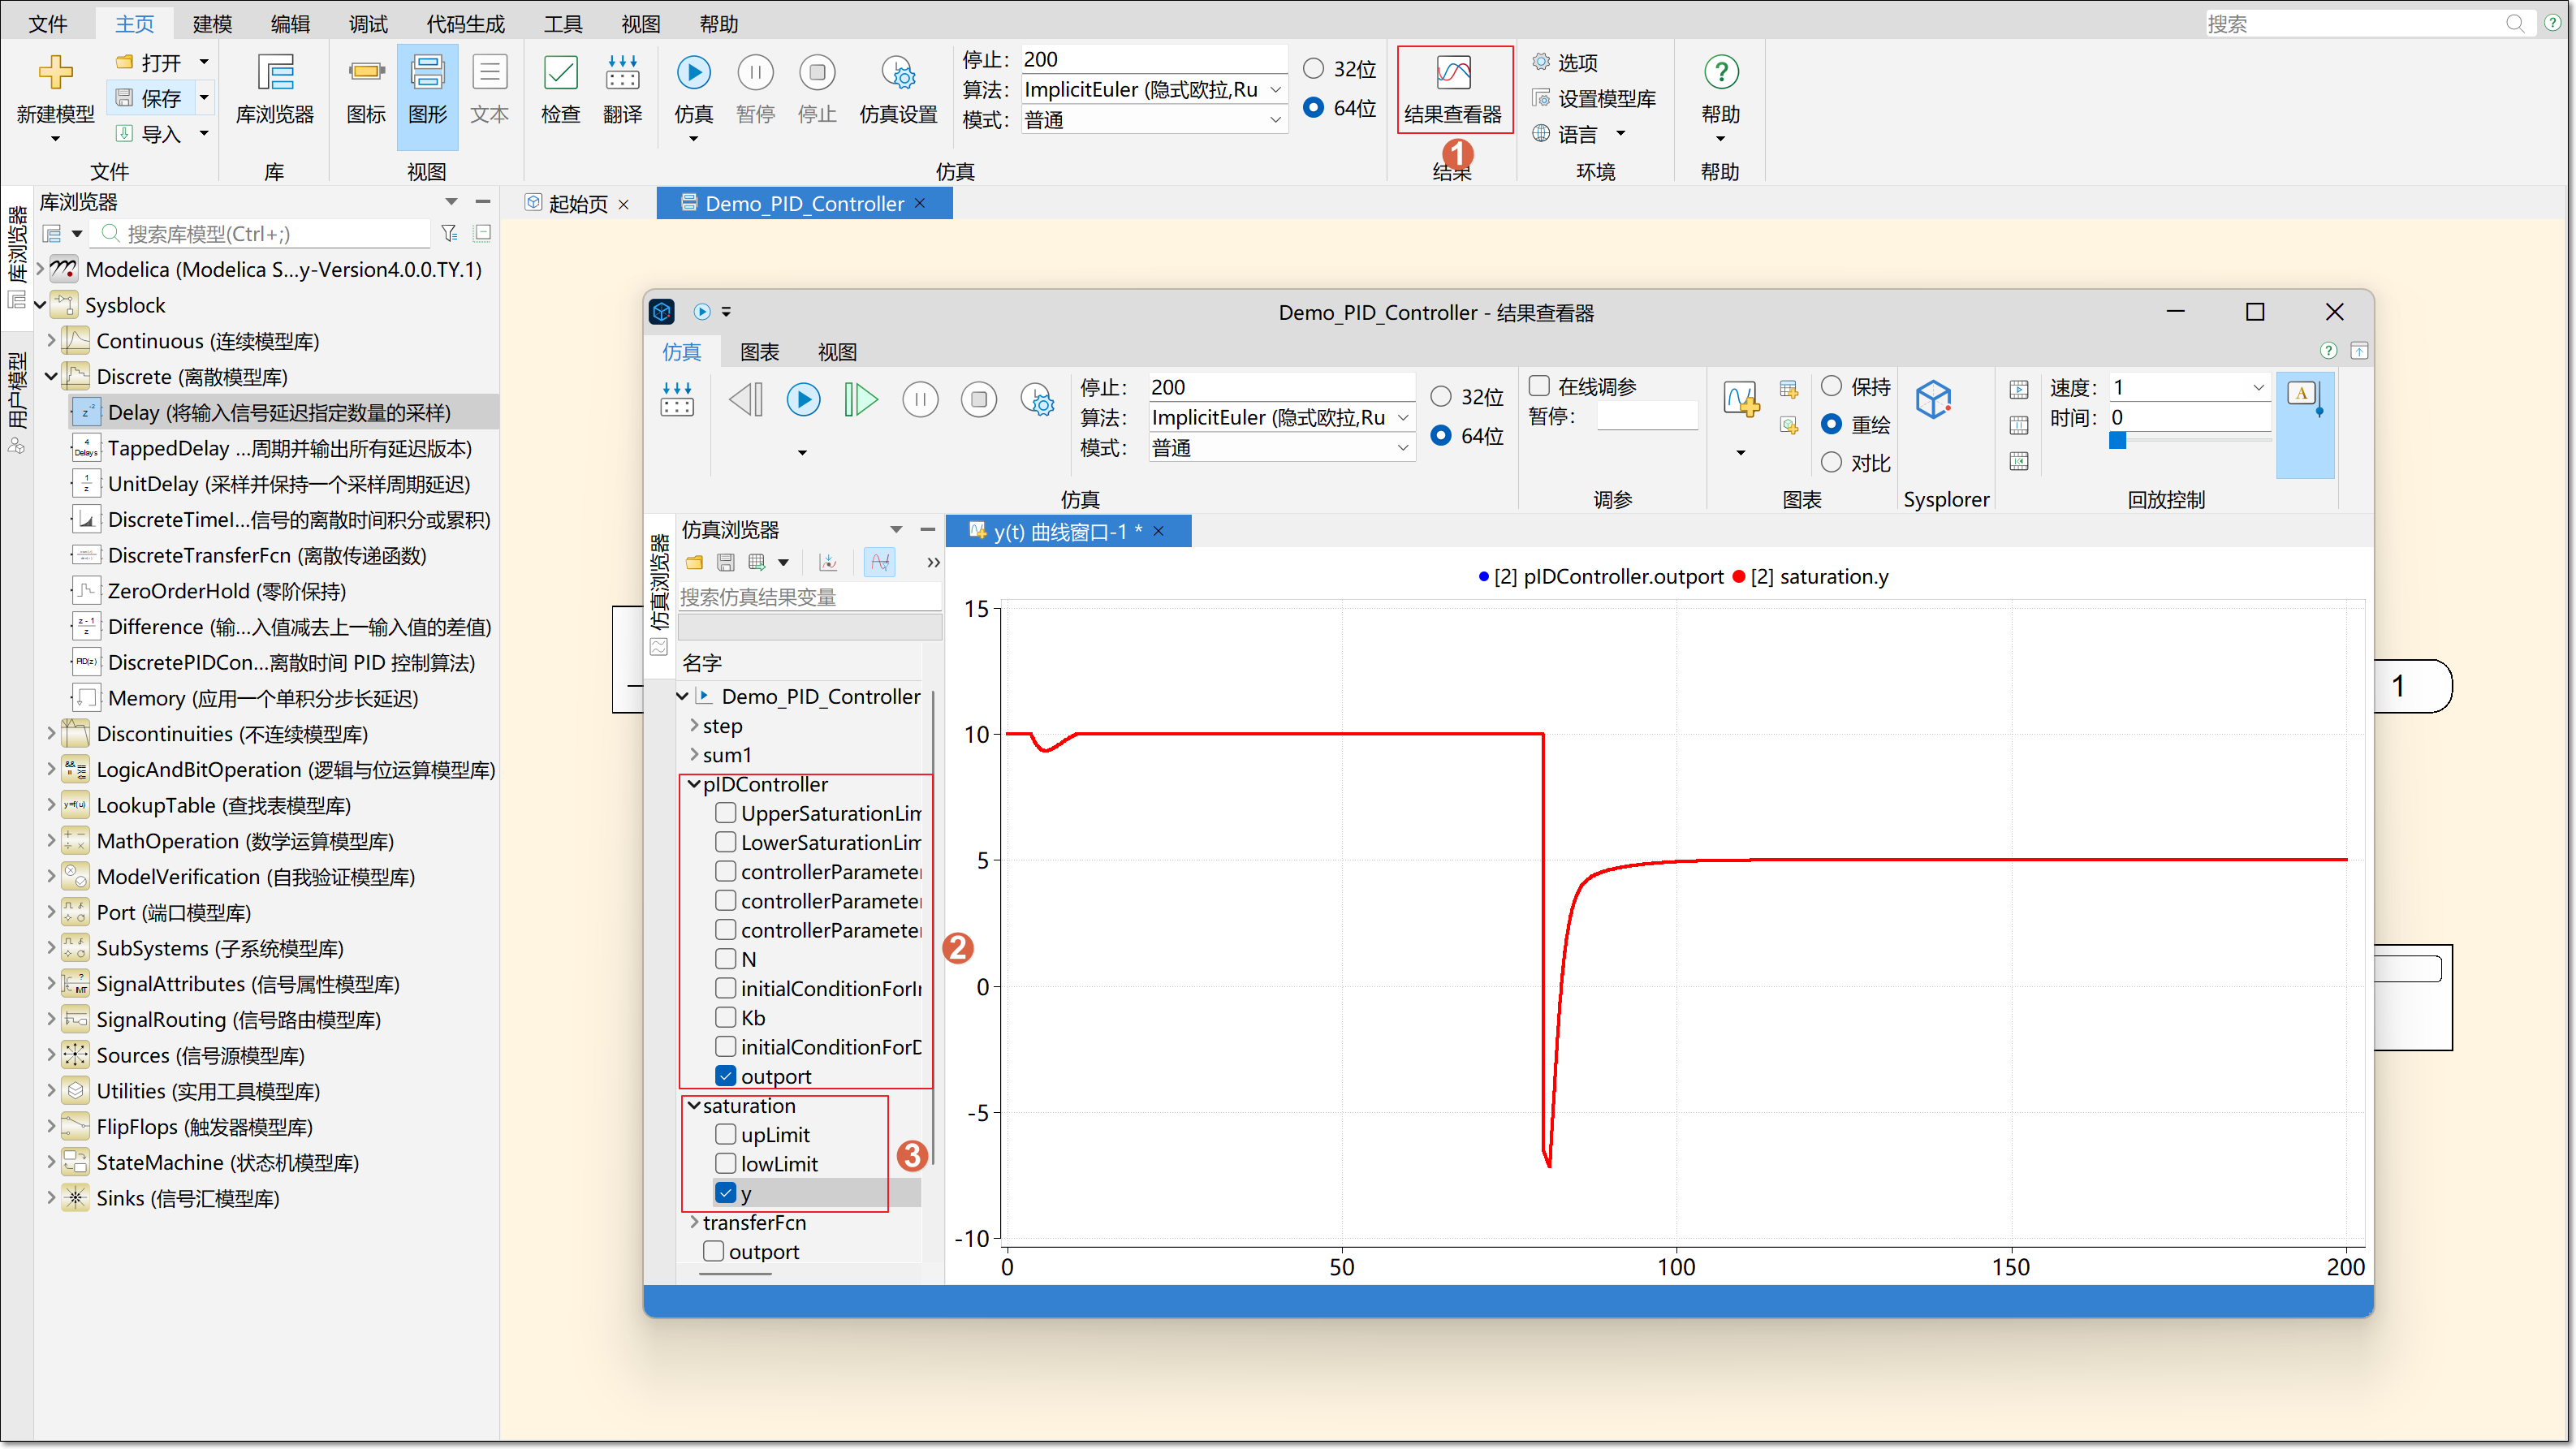Screen dimensions: 2576x1449
Task: Click the Sysplorer cube icon in results viewer
Action: coord(1933,401)
